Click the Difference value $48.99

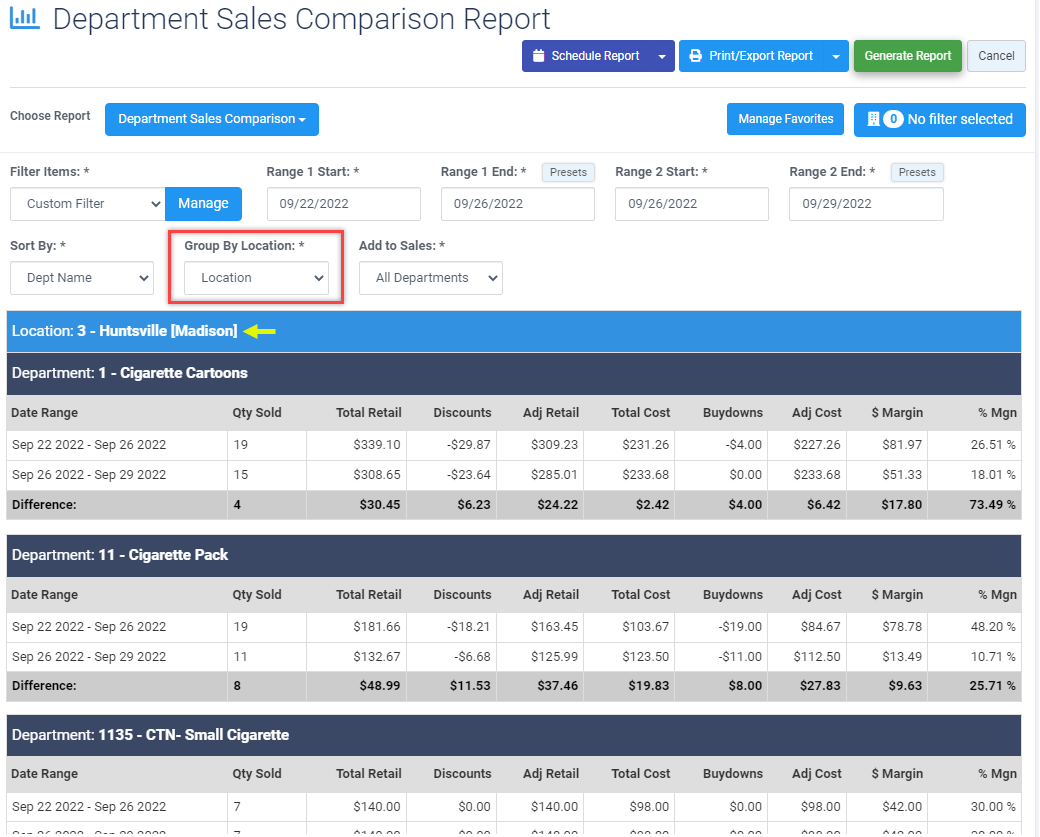tap(380, 686)
